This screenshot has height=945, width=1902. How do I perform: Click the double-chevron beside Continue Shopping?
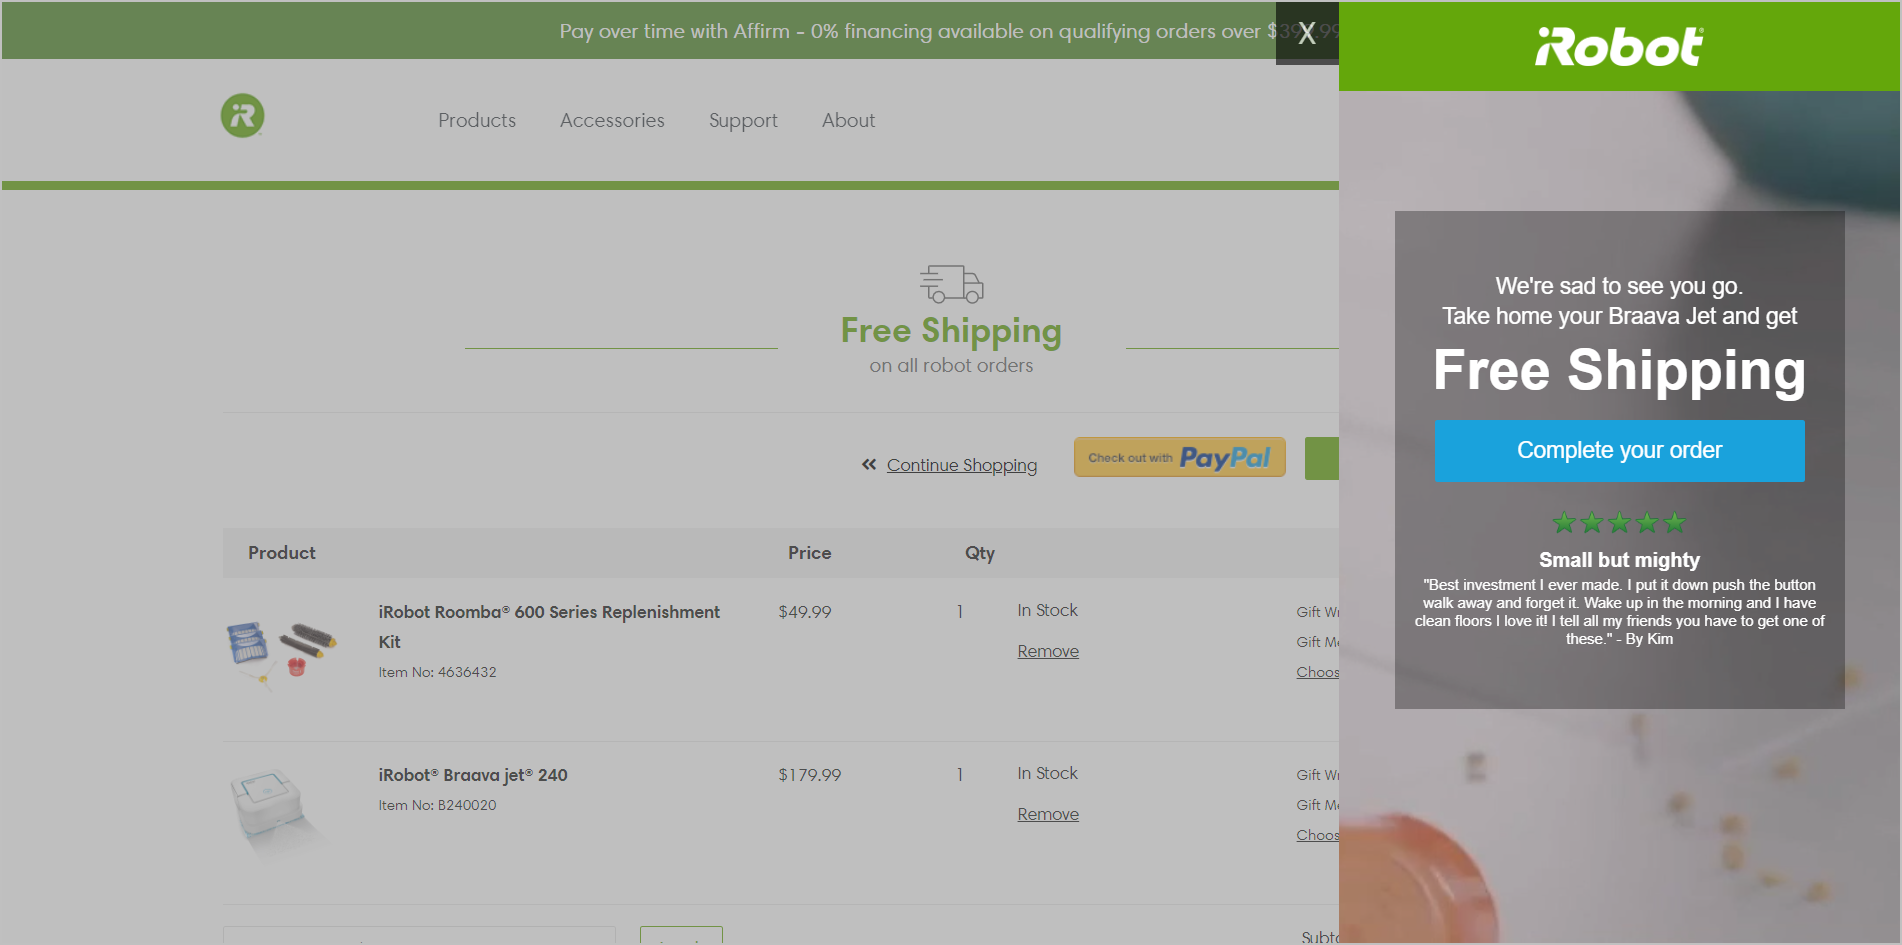869,464
